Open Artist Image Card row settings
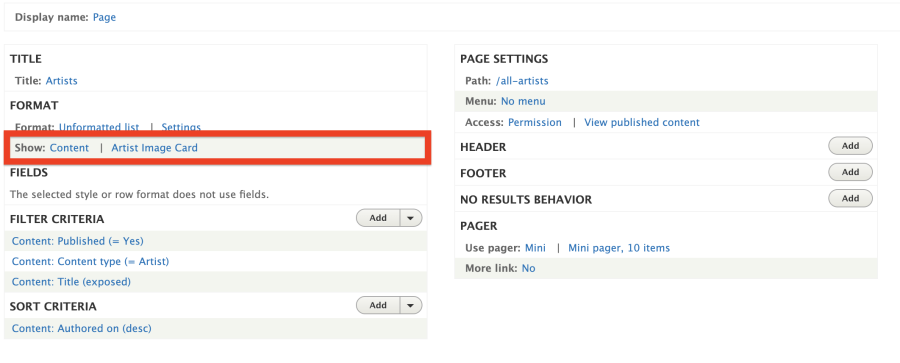This screenshot has height=363, width=900. coord(154,148)
